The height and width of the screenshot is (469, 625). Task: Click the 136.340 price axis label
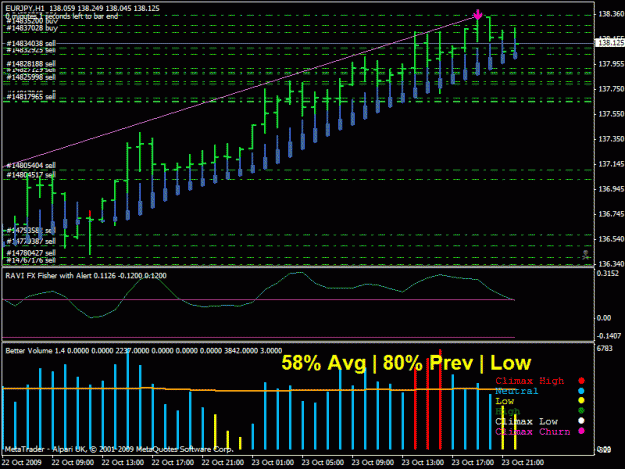611,264
